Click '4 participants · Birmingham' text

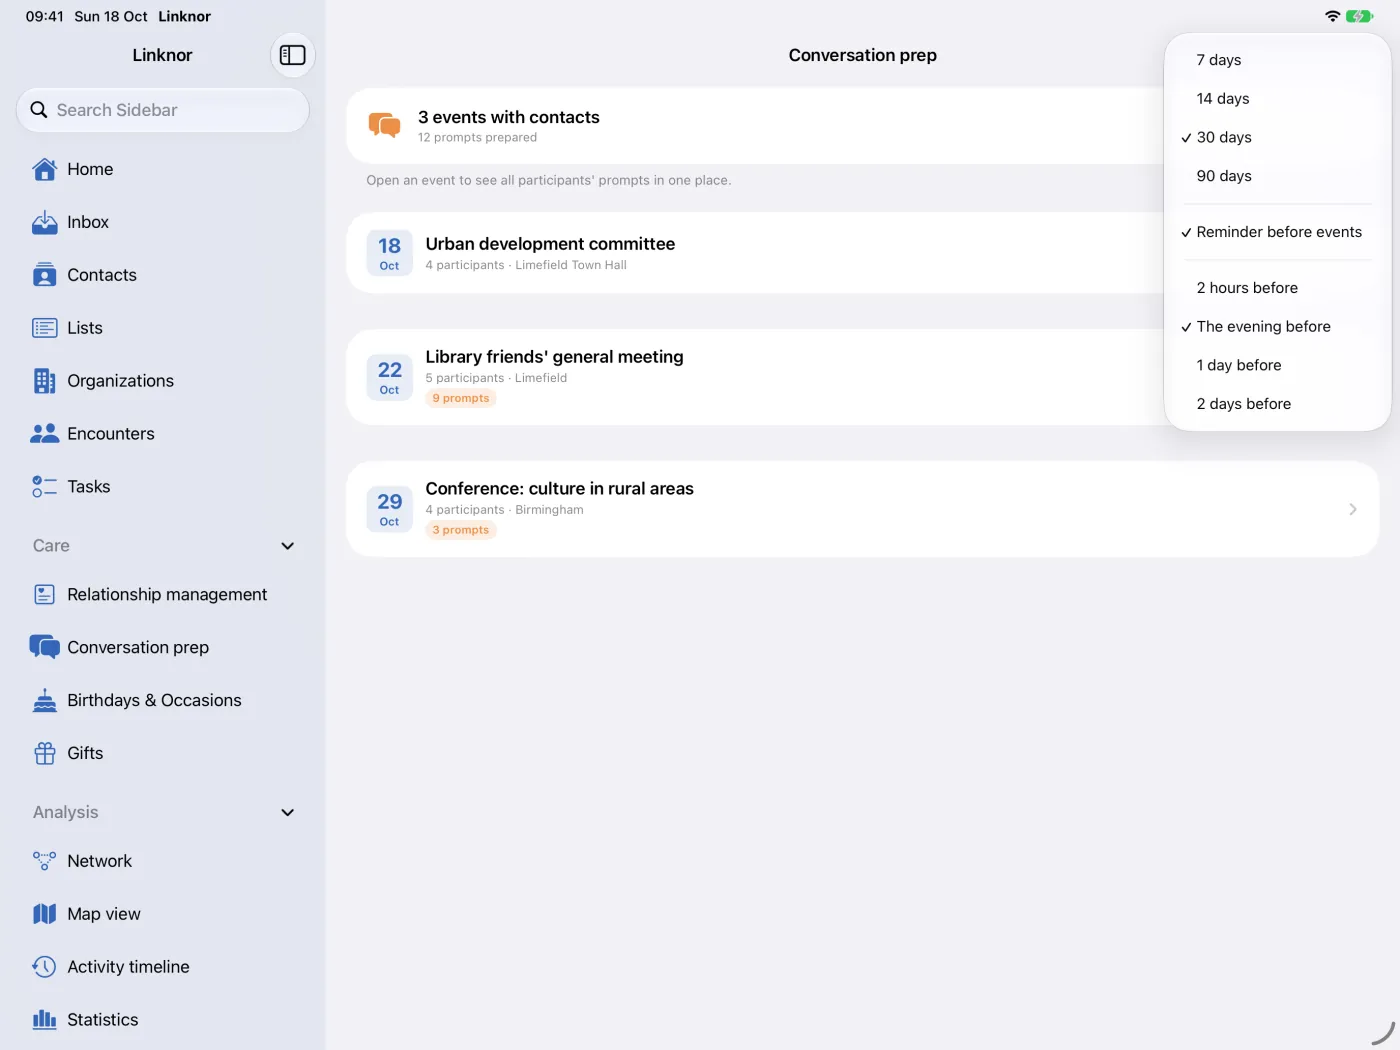coord(504,510)
